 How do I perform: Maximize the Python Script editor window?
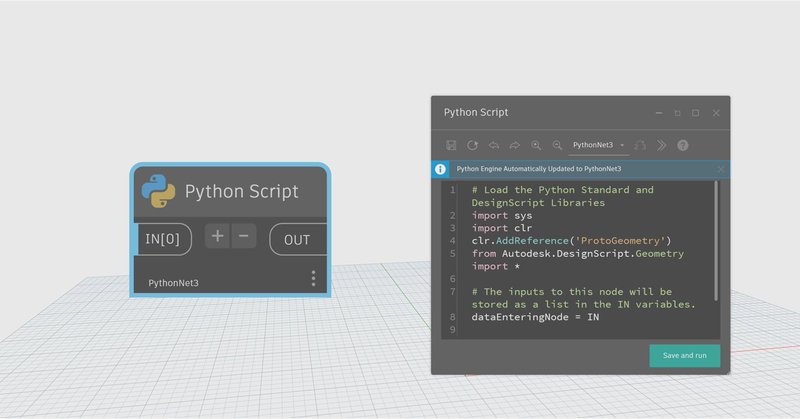coord(695,113)
